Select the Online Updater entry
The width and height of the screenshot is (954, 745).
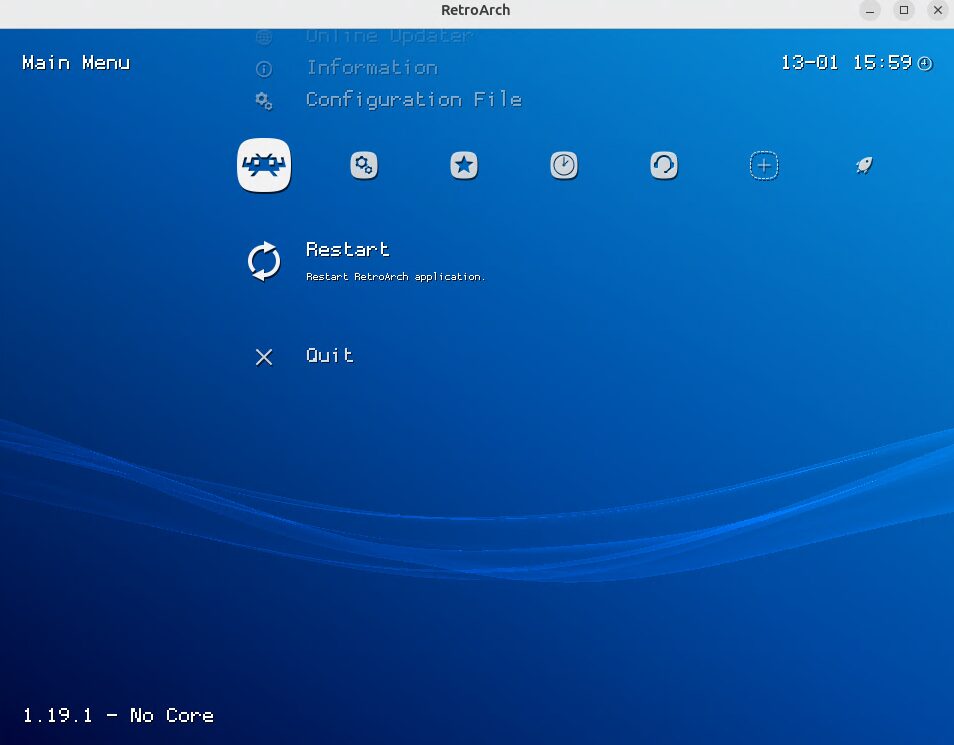pyautogui.click(x=389, y=37)
